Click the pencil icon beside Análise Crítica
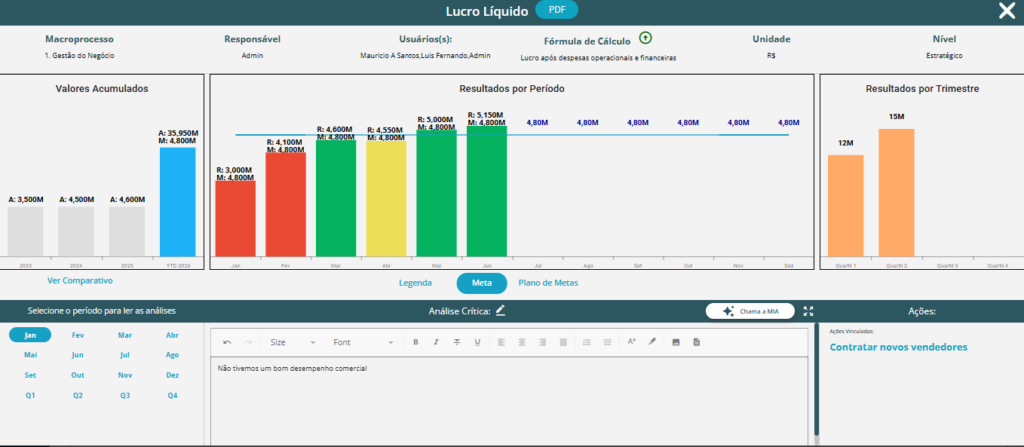The height and width of the screenshot is (447, 1024). 501,310
